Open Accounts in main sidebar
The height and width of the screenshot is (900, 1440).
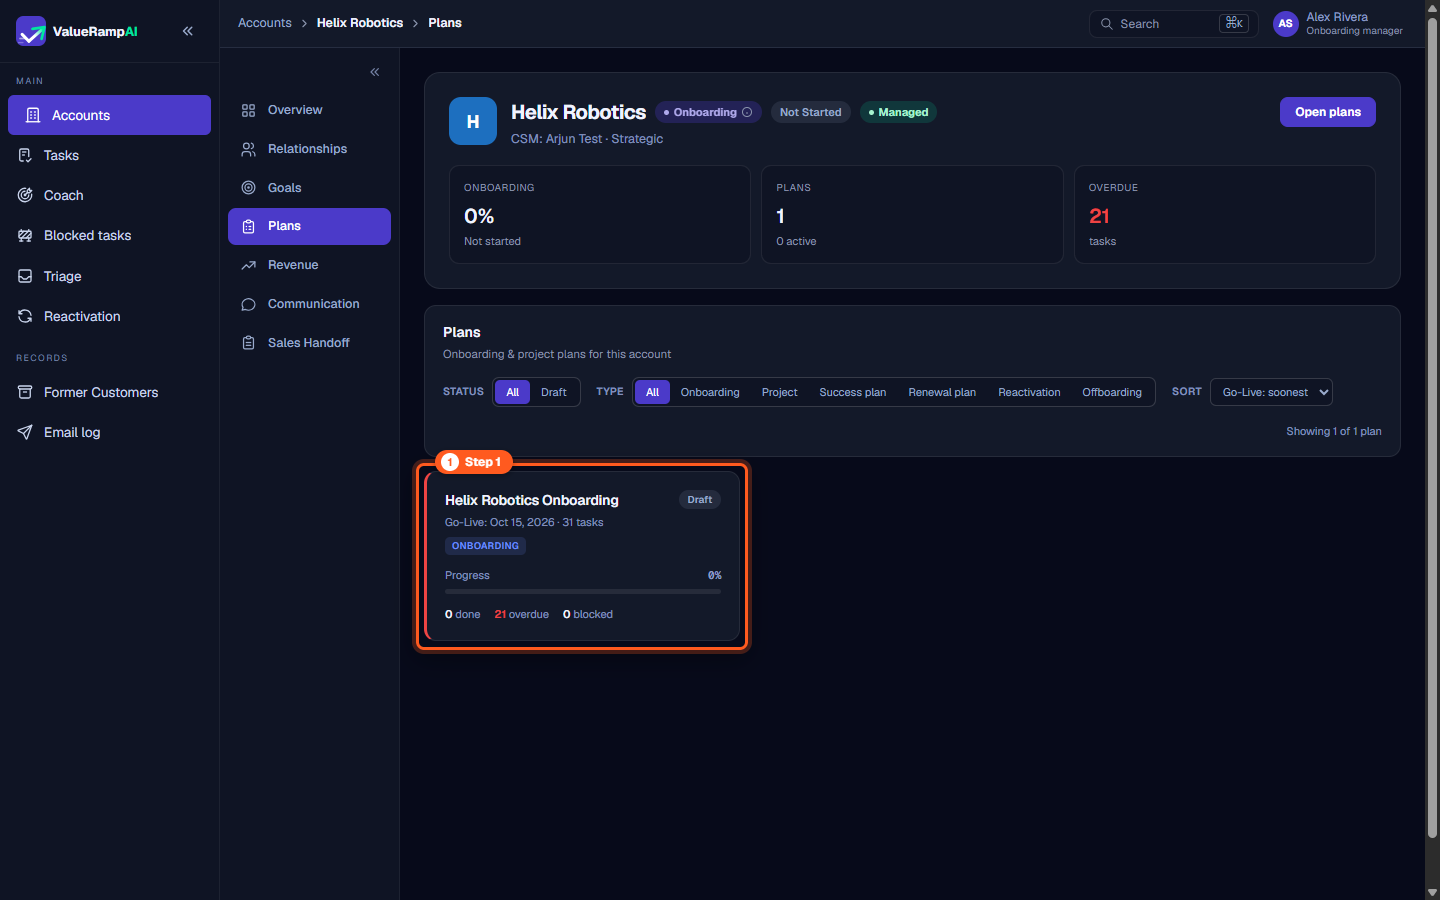point(109,115)
